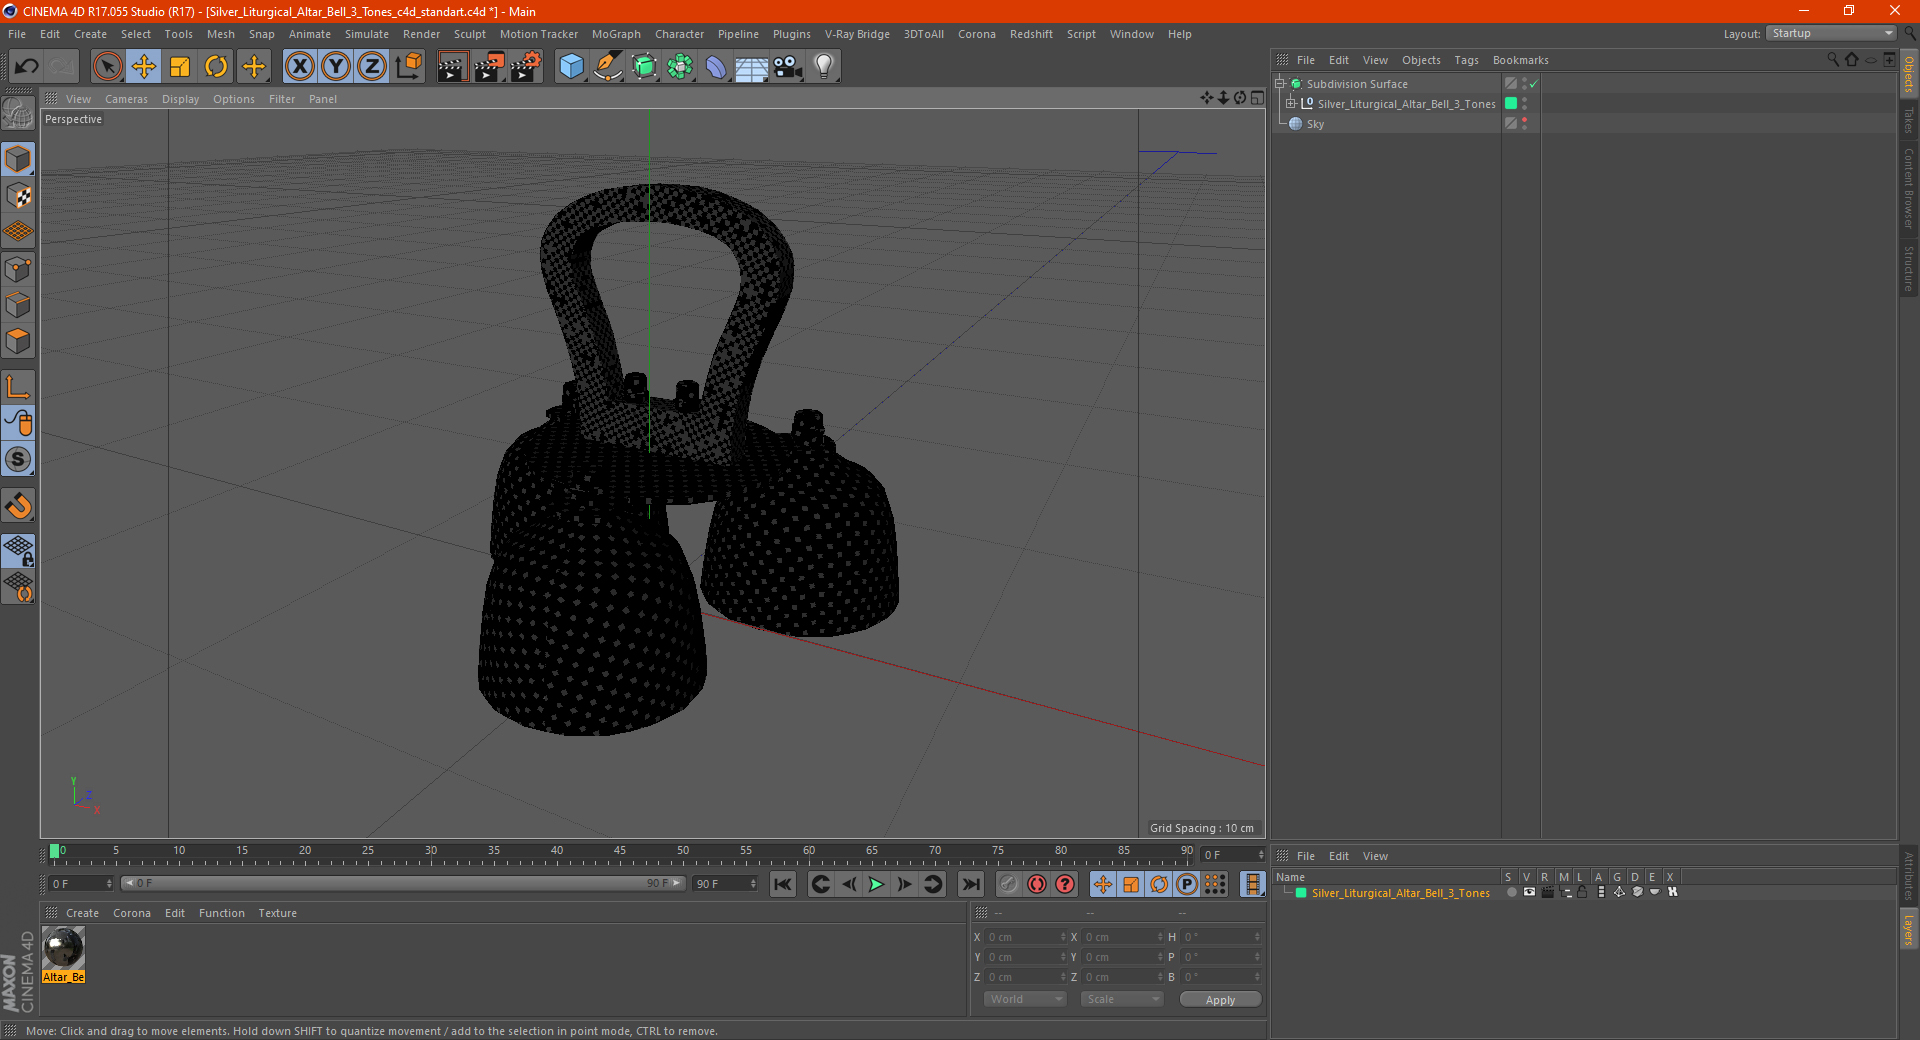Screen dimensions: 1920x1040
Task: Enable the Texture mode icon in the sidebar
Action: [x=18, y=196]
